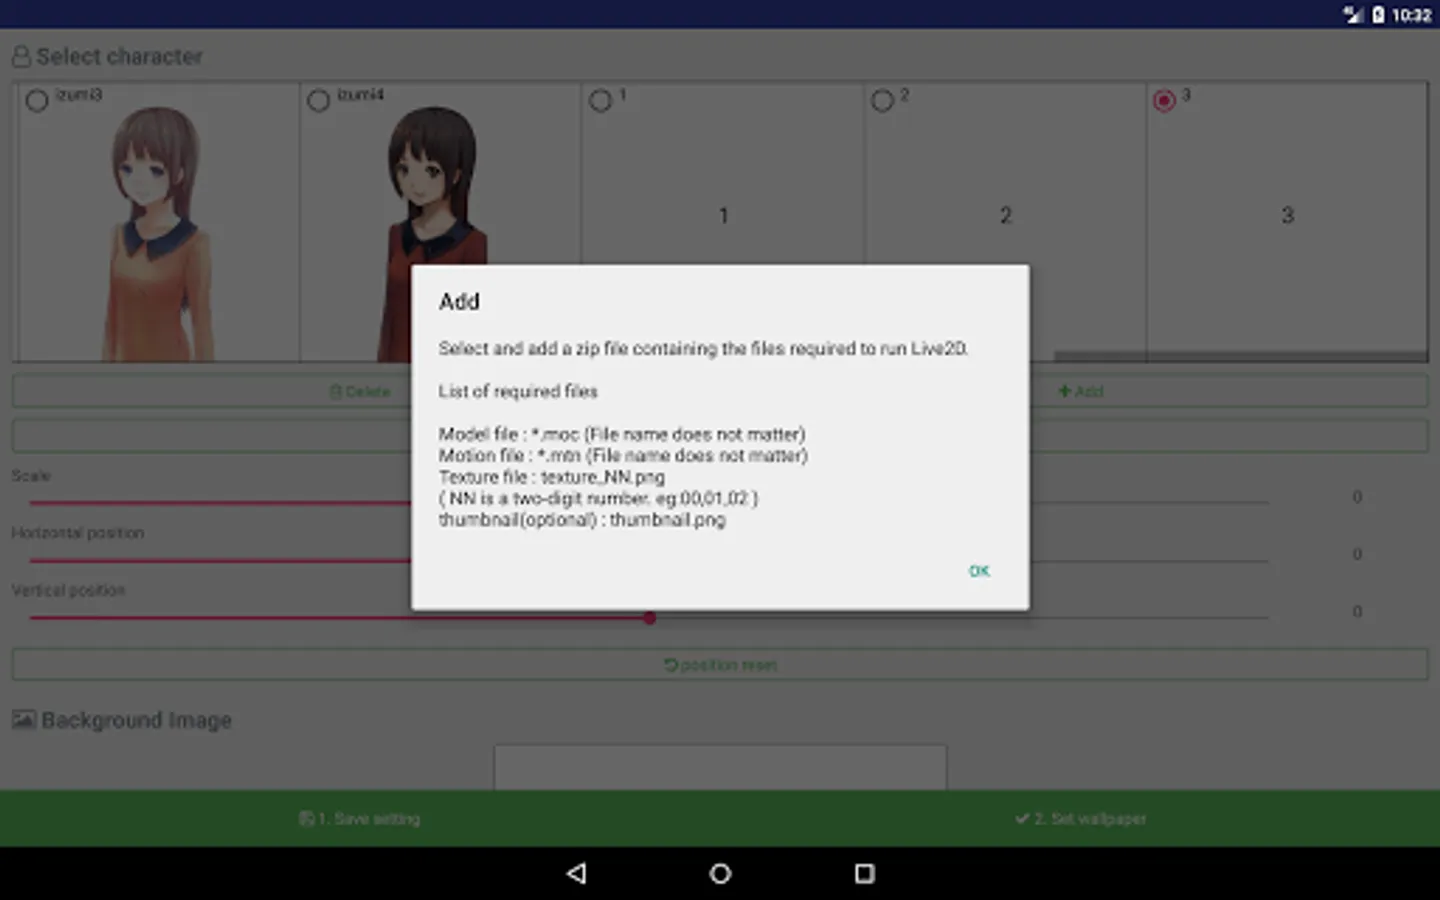Click the person icon beside Select character
Image resolution: width=1440 pixels, height=900 pixels.
pos(21,57)
